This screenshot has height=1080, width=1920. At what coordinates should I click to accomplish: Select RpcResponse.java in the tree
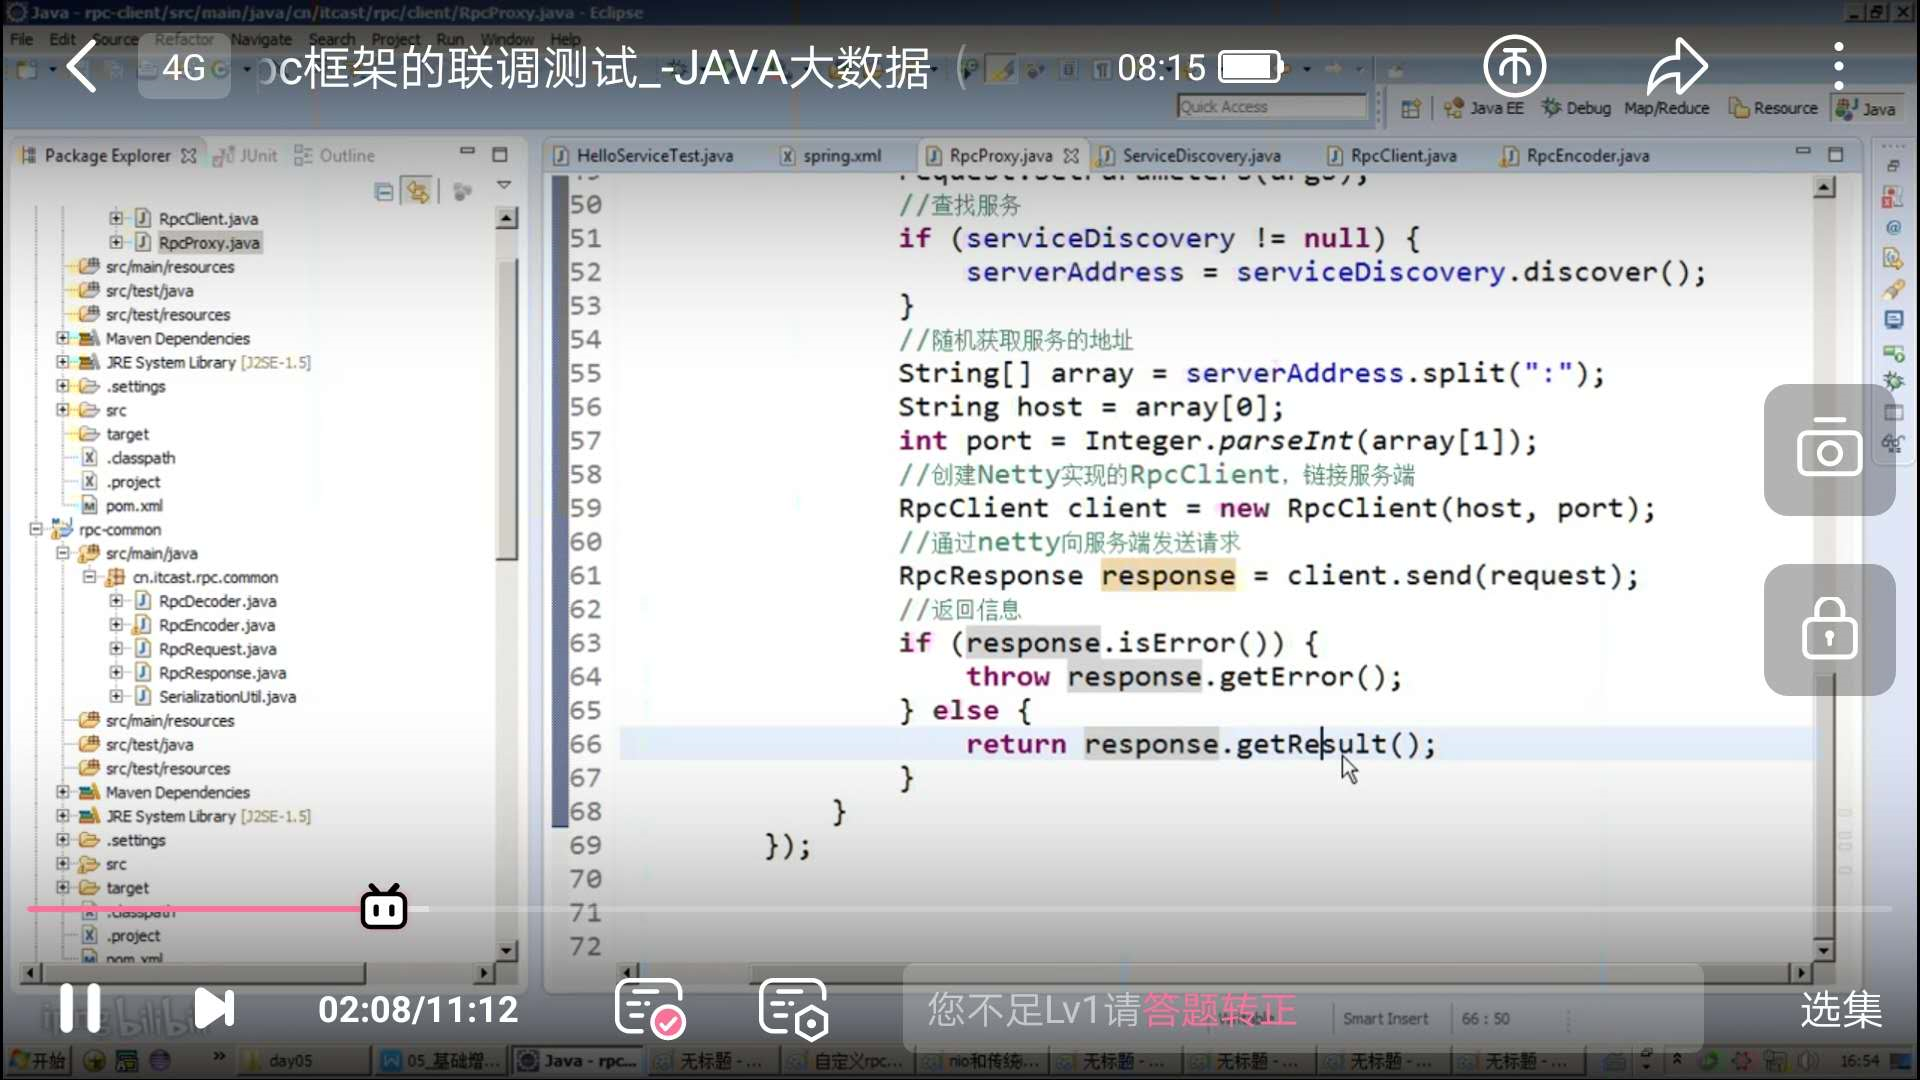click(222, 673)
